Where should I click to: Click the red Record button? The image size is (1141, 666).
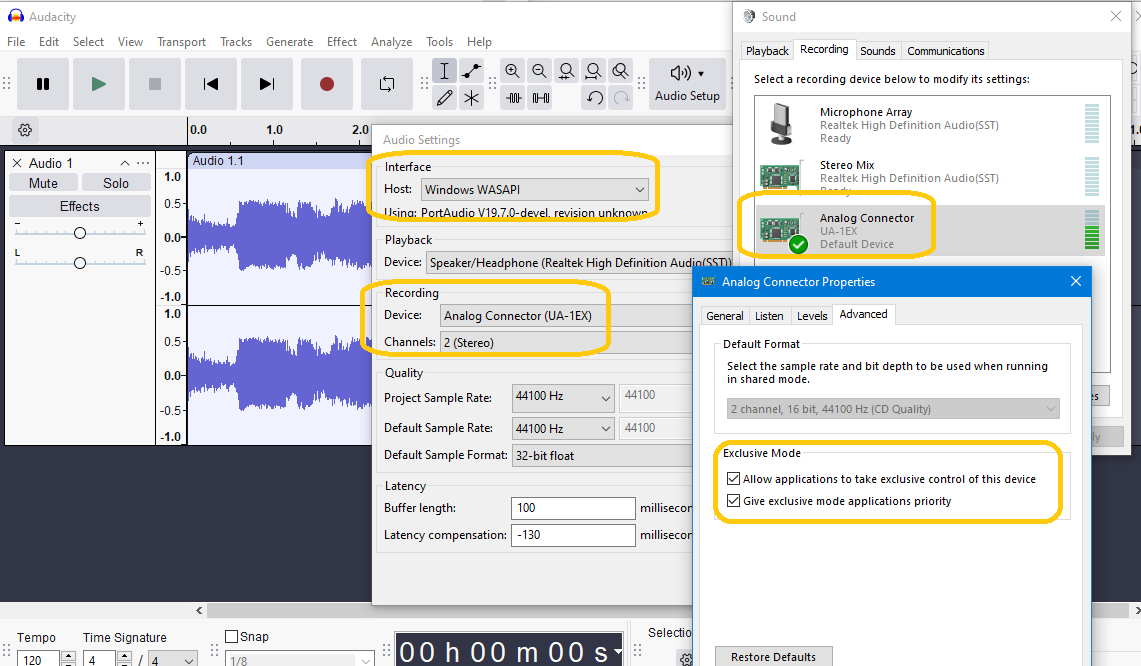[x=327, y=84]
